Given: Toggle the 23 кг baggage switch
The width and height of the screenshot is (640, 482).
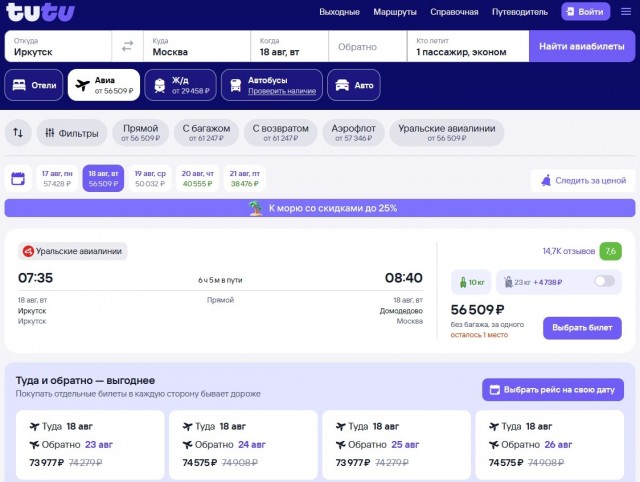Looking at the screenshot, I should point(604,281).
